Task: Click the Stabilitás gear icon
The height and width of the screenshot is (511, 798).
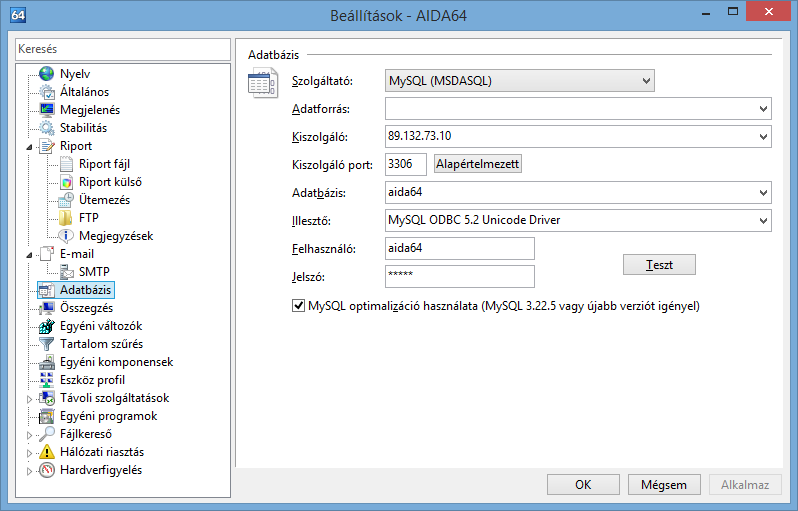Action: coord(46,128)
